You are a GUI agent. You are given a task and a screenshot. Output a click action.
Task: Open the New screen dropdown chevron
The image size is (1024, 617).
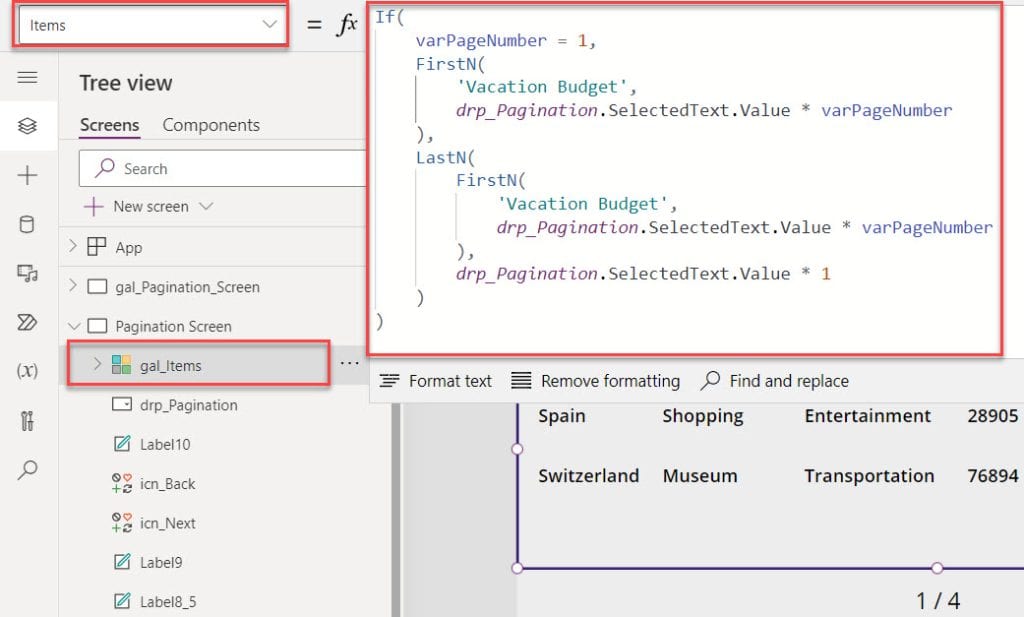pos(206,206)
